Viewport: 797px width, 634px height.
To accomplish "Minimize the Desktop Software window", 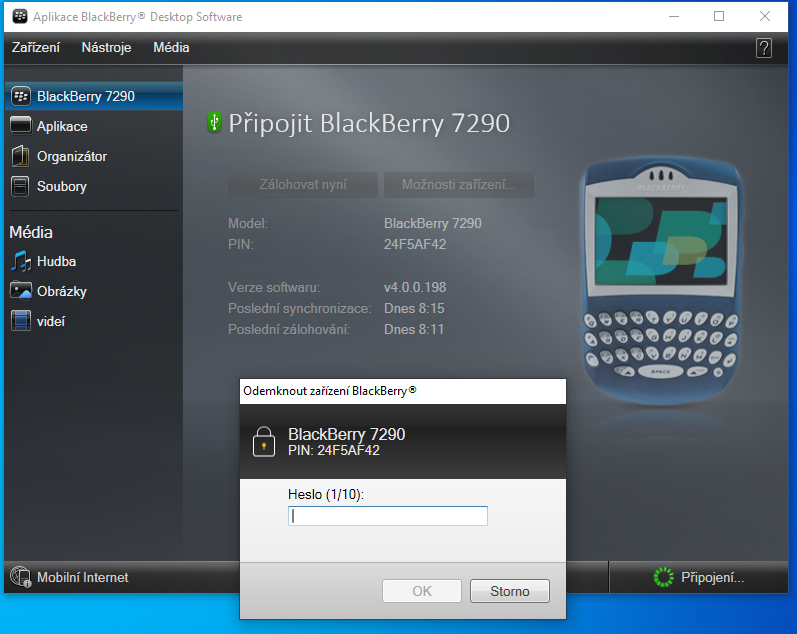I will click(674, 16).
